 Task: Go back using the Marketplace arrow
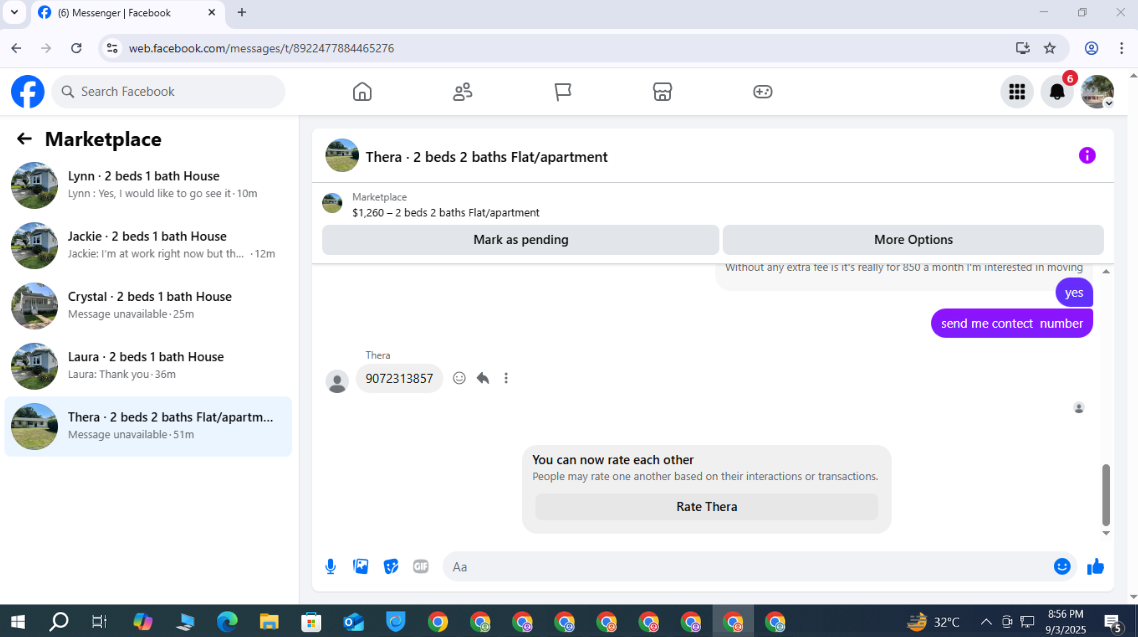24,139
